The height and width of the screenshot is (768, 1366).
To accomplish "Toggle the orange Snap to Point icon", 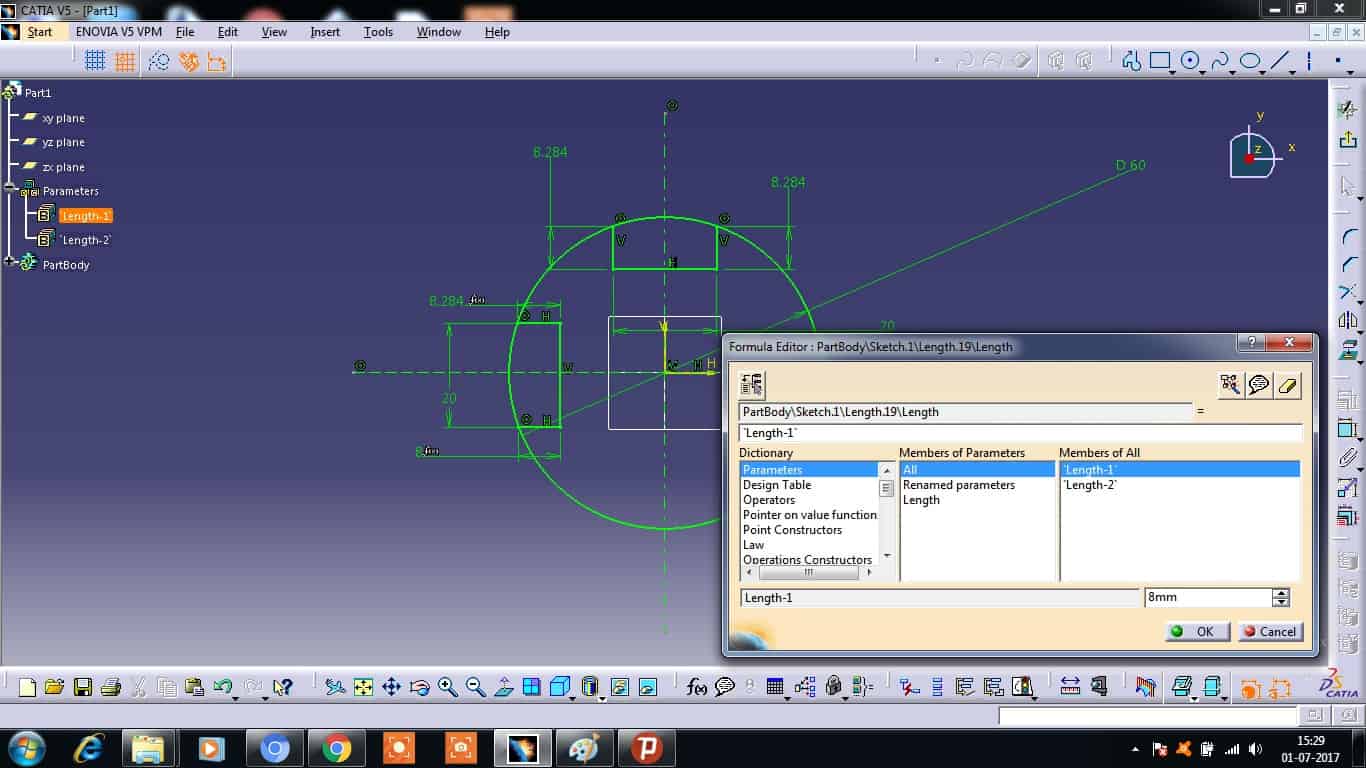I will 125,61.
